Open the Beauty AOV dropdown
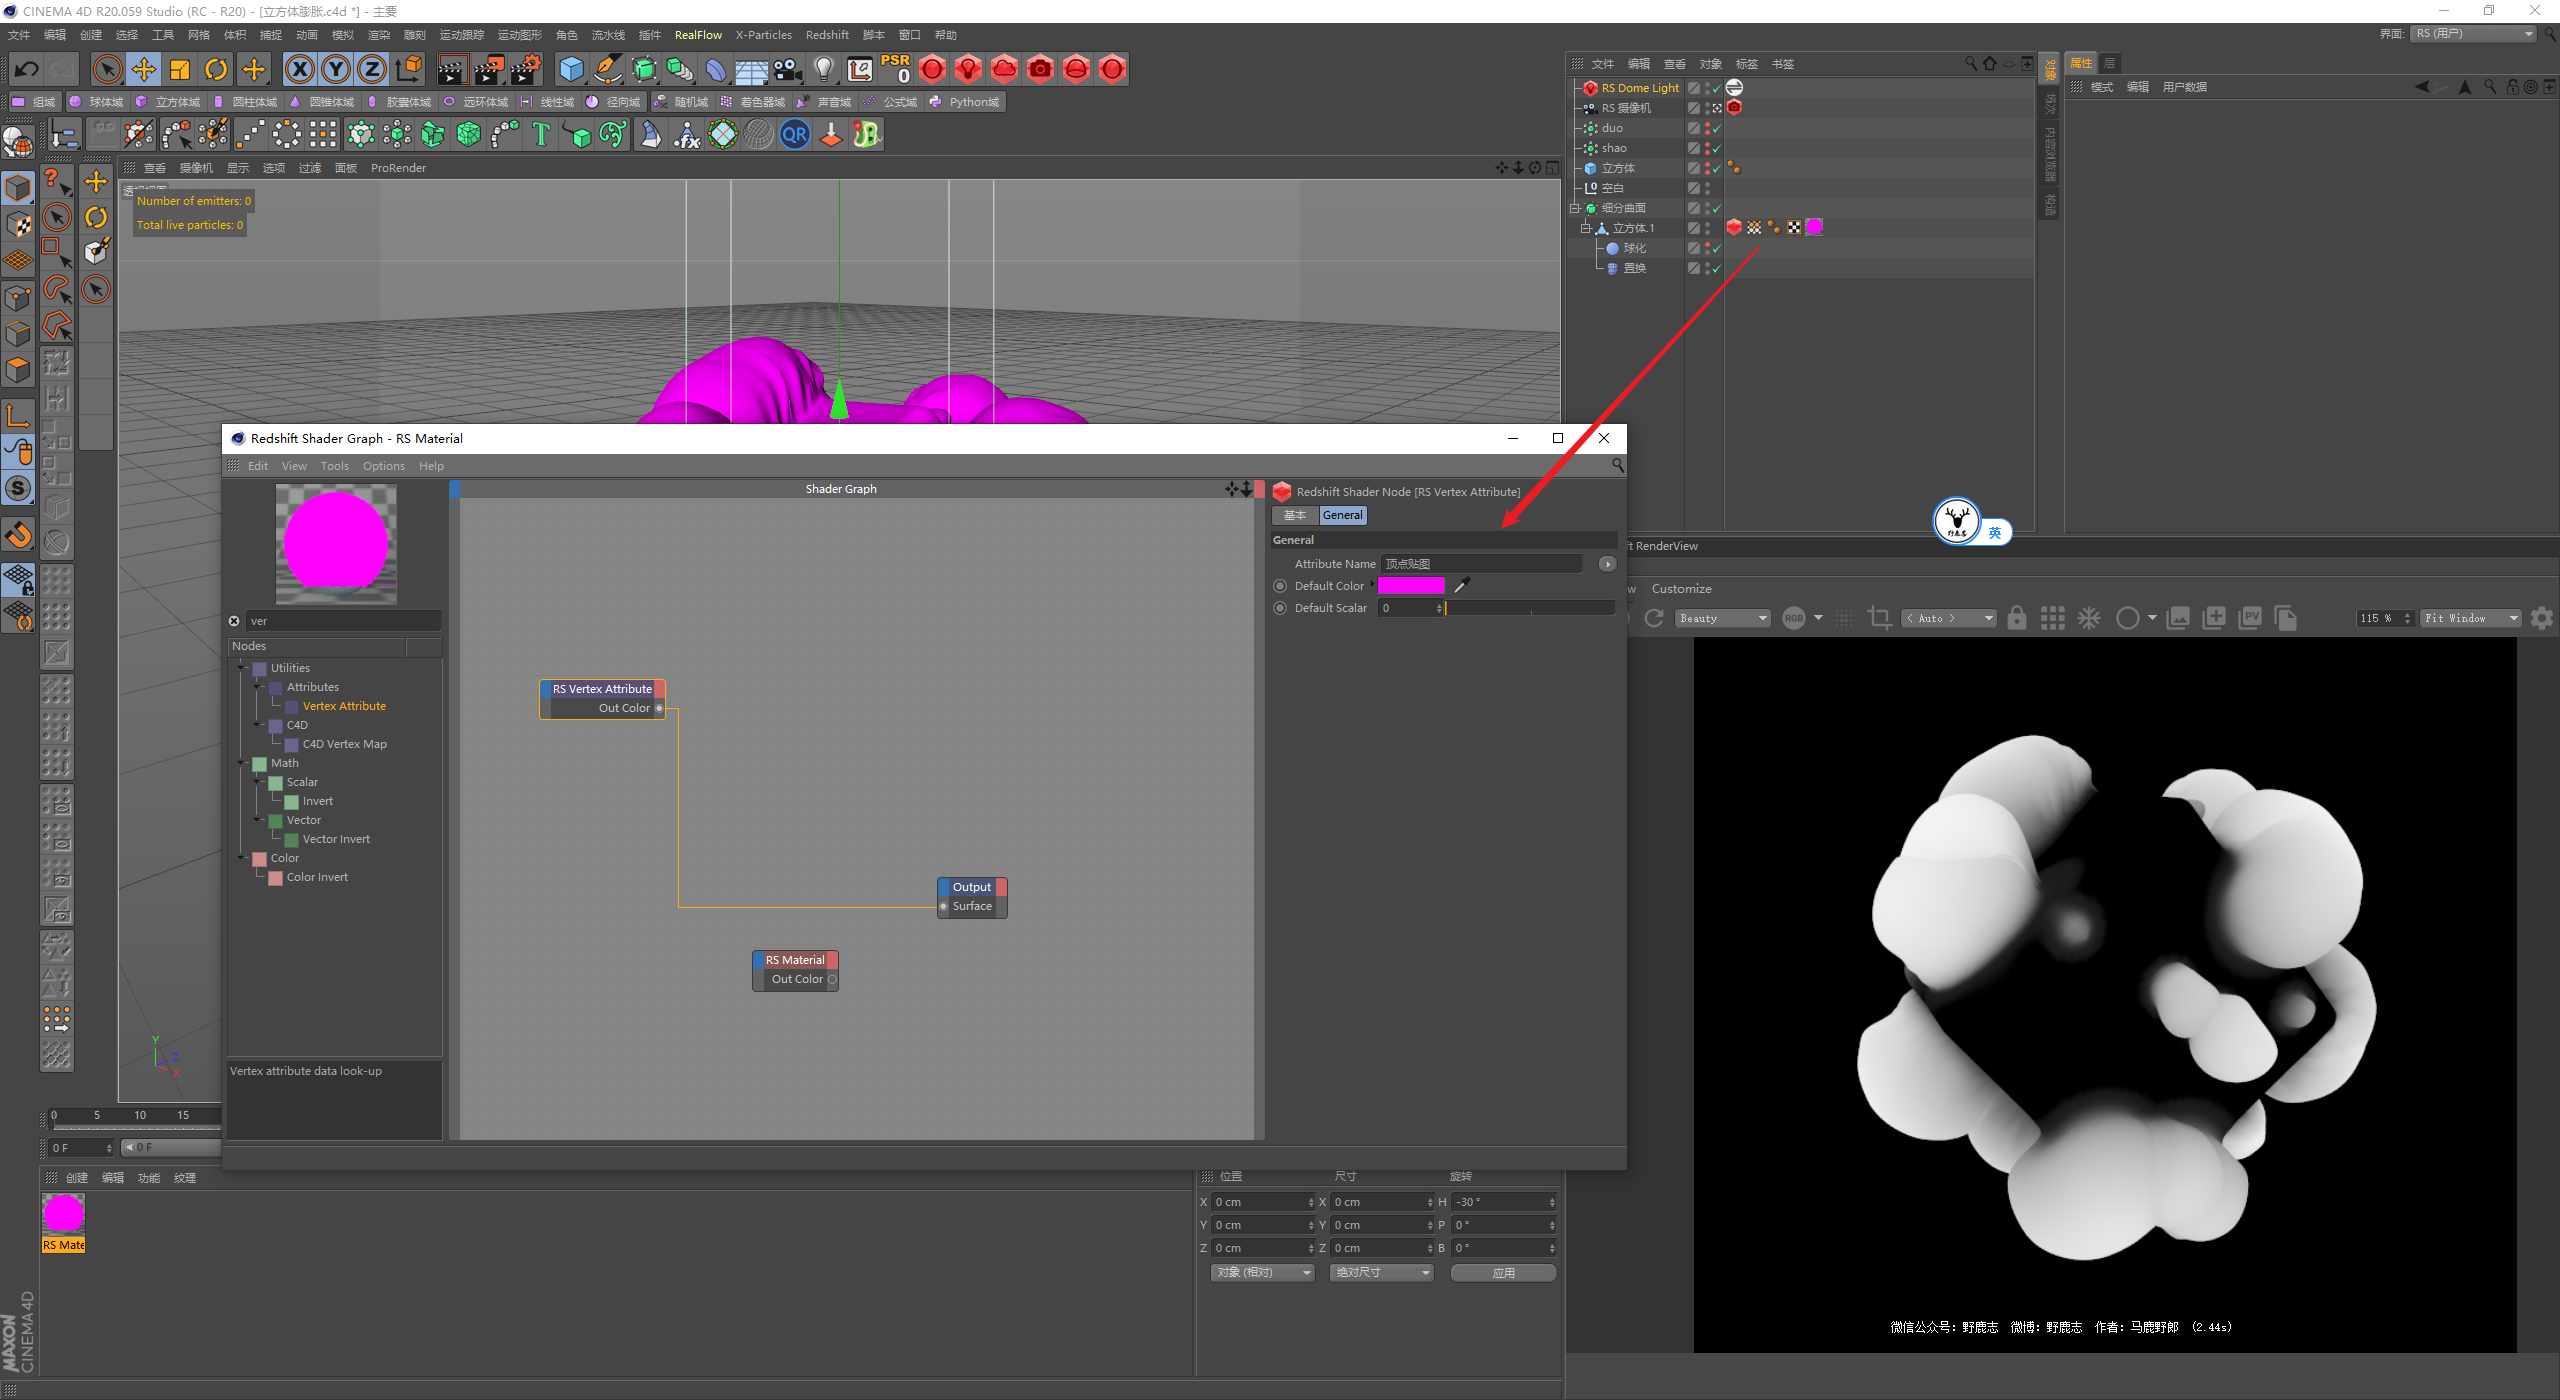Viewport: 2560px width, 1400px height. [1723, 618]
